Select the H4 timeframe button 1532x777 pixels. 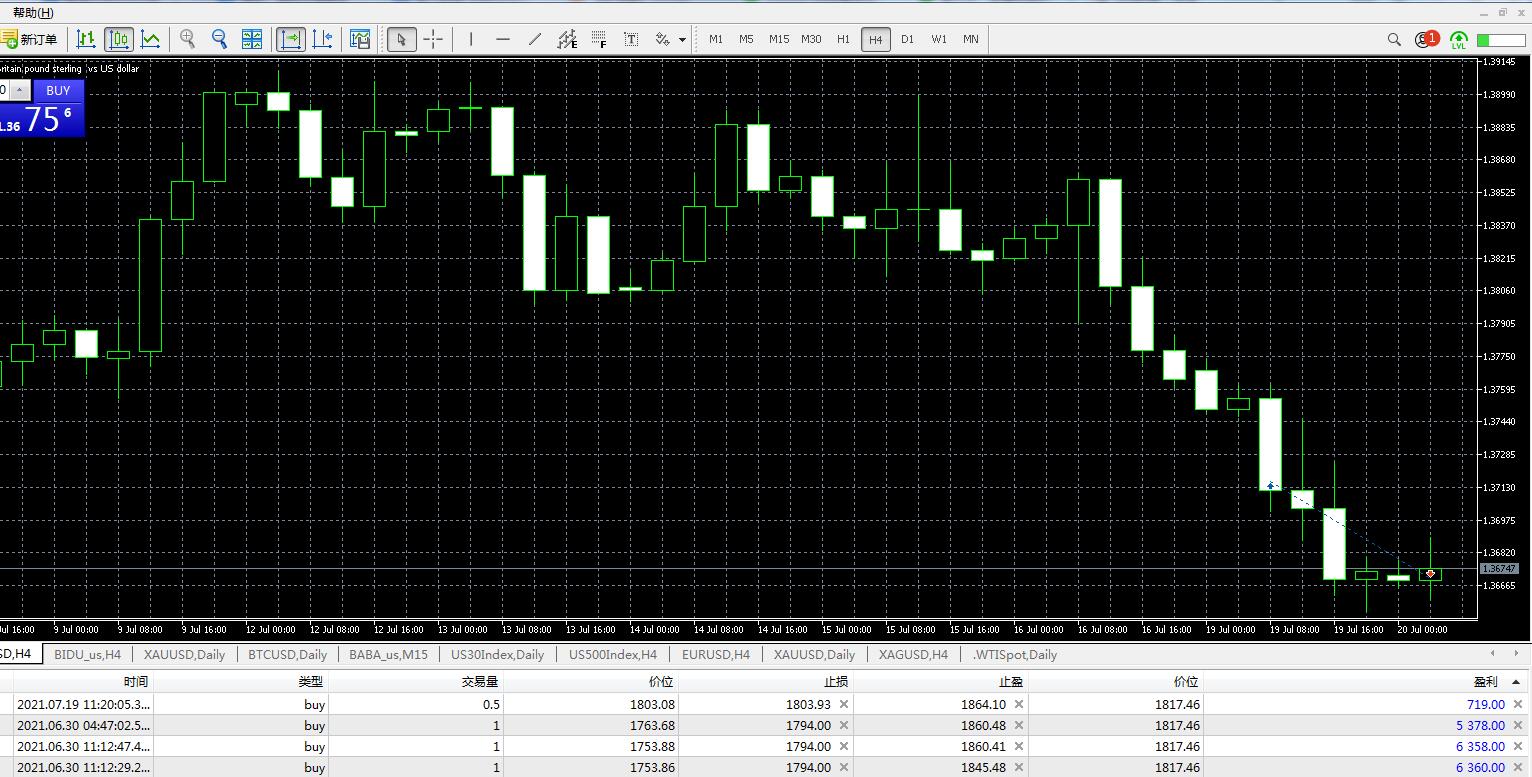(x=875, y=39)
